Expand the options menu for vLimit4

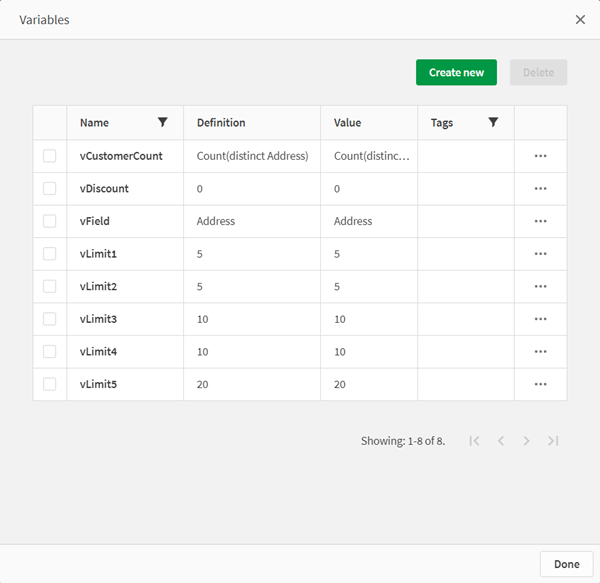click(540, 351)
